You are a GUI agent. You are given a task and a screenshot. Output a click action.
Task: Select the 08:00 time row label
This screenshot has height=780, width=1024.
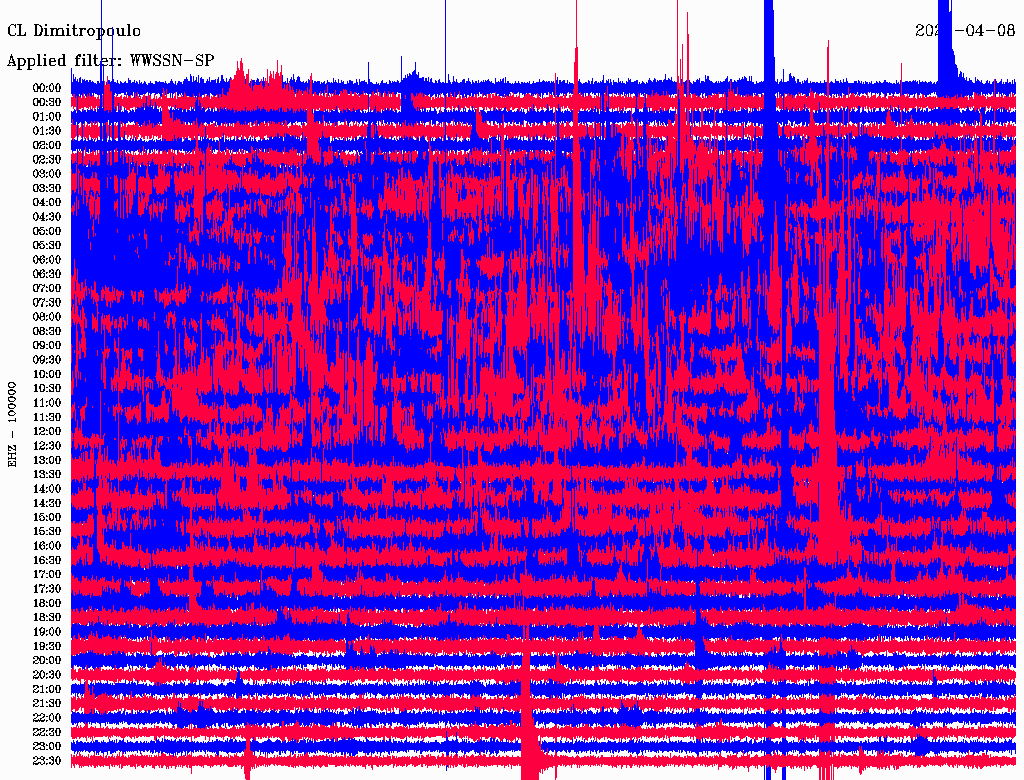tap(47, 317)
